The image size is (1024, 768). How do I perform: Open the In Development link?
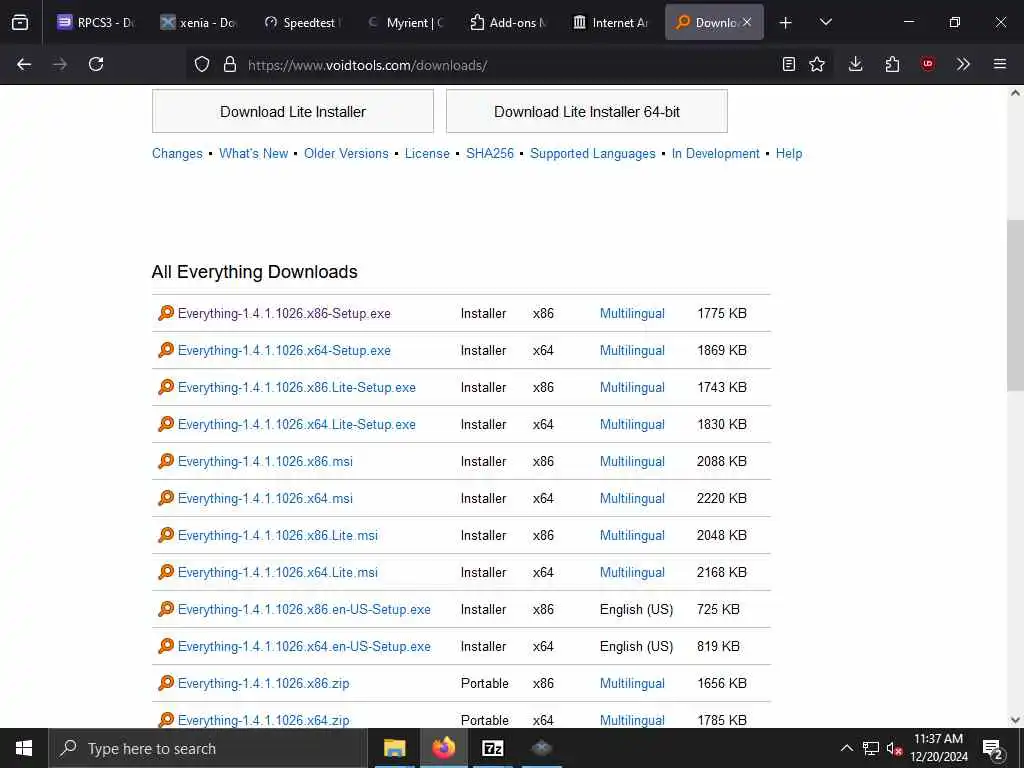(715, 153)
